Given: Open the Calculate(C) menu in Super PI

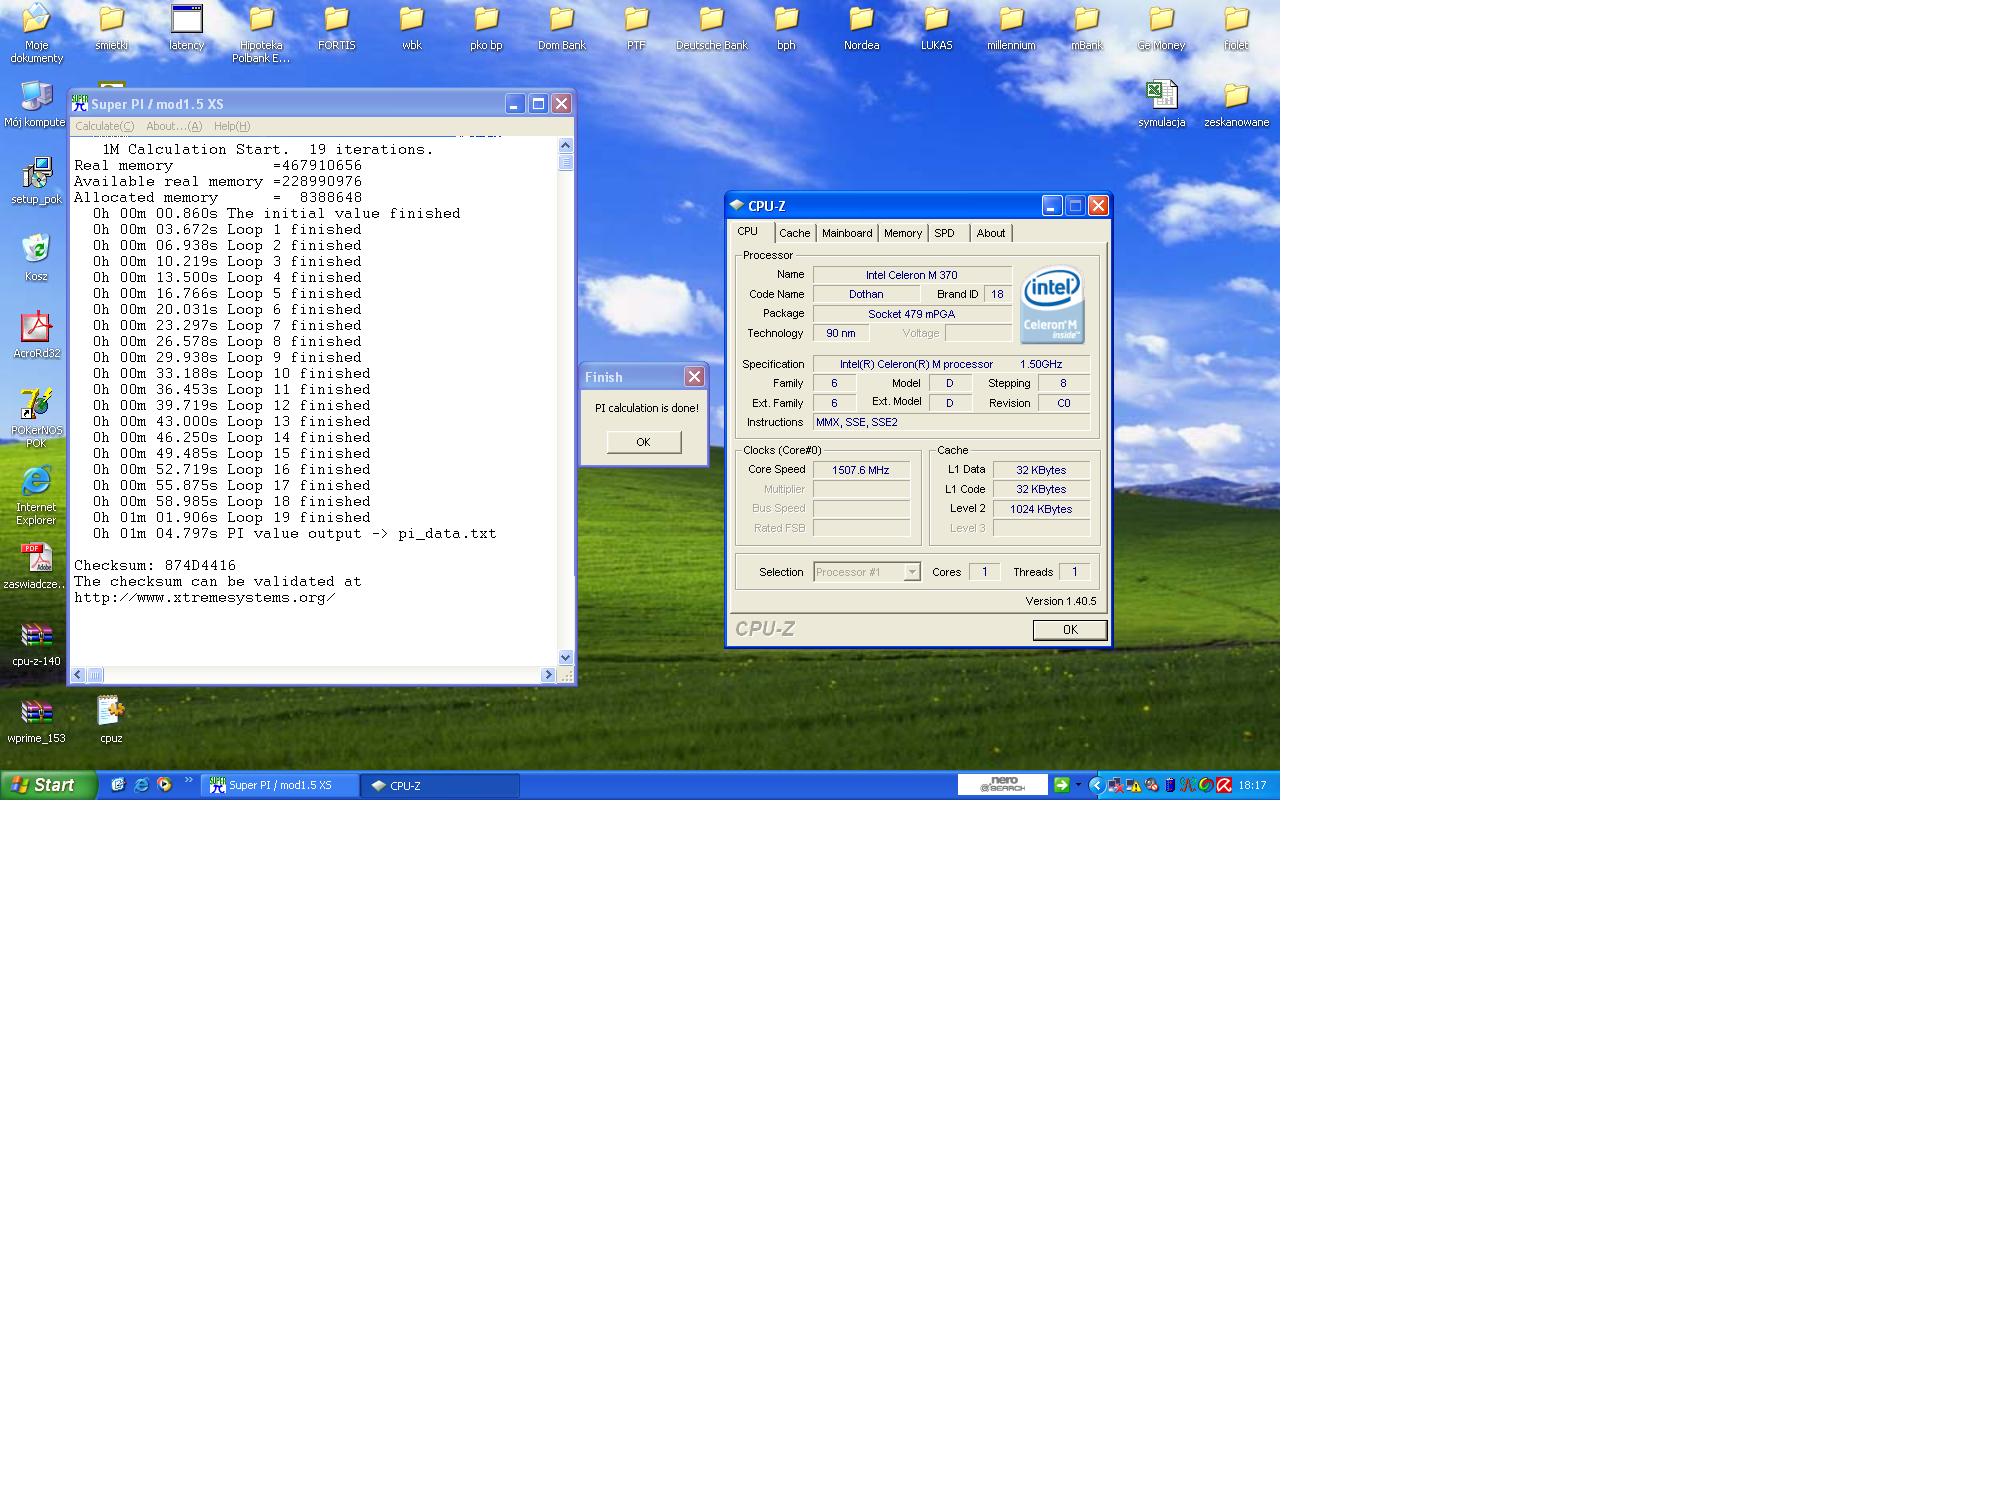Looking at the screenshot, I should tap(104, 126).
